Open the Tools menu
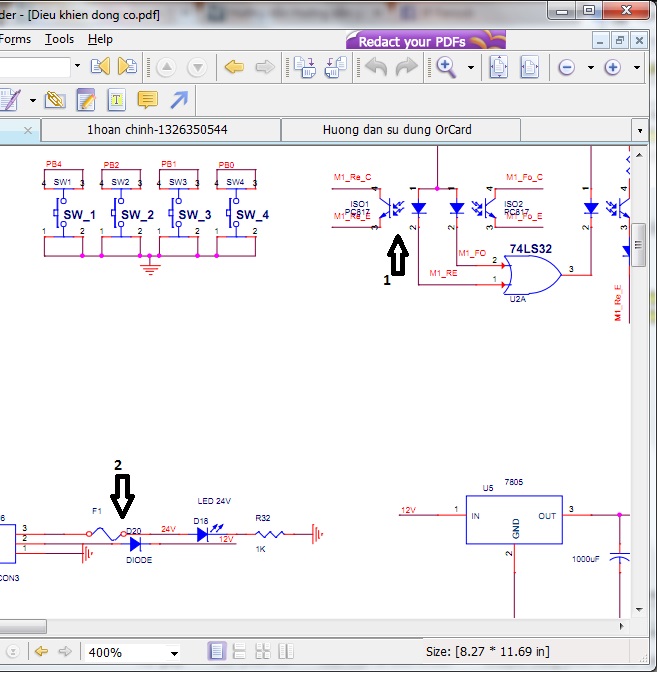The width and height of the screenshot is (658, 679). pos(59,39)
